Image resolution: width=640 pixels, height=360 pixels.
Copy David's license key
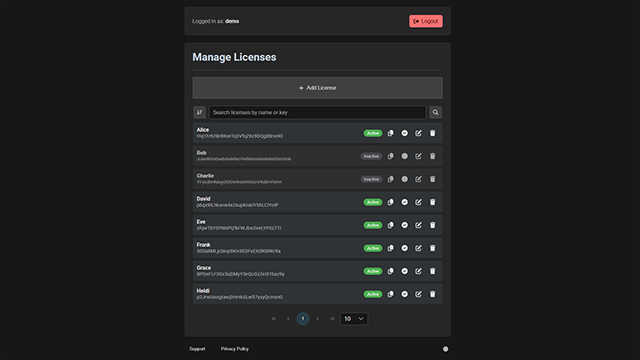[x=391, y=202]
